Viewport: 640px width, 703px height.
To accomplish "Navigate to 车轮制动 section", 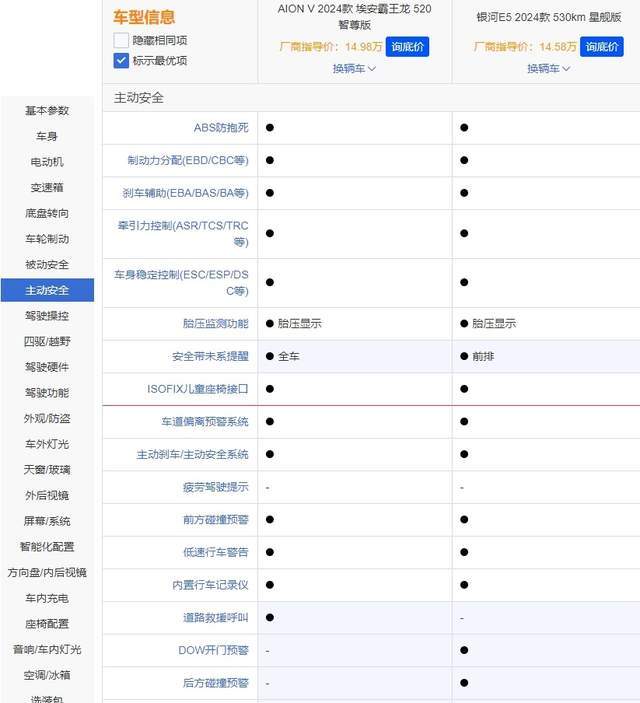I will (x=47, y=239).
